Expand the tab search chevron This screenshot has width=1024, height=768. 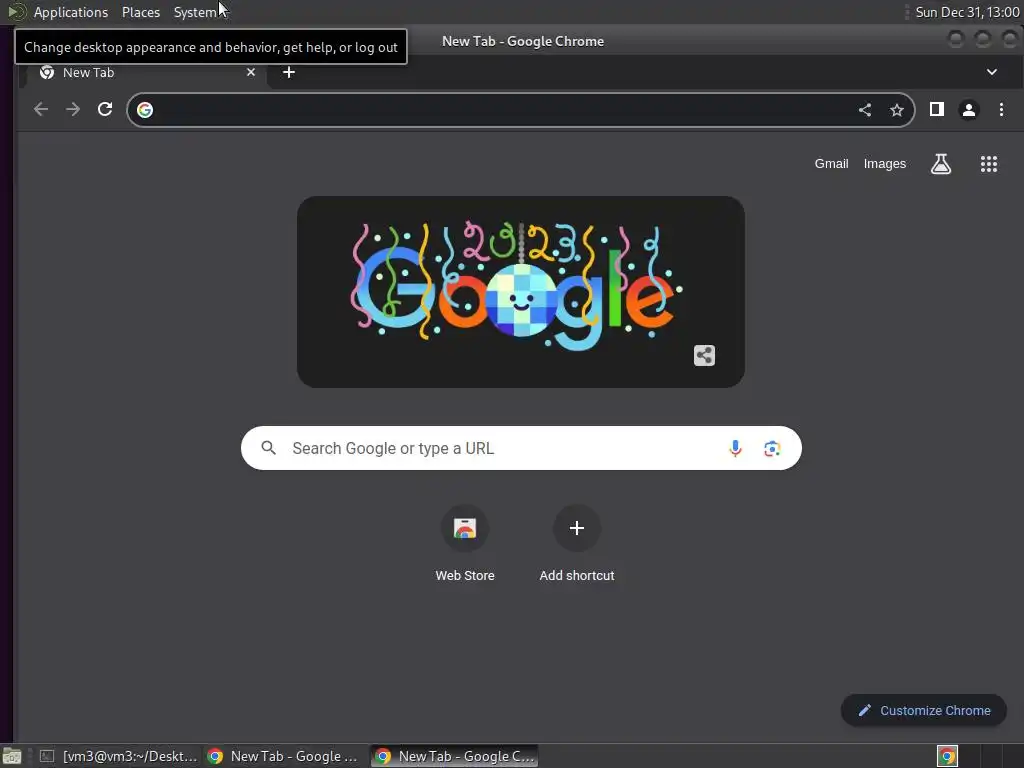click(x=991, y=72)
